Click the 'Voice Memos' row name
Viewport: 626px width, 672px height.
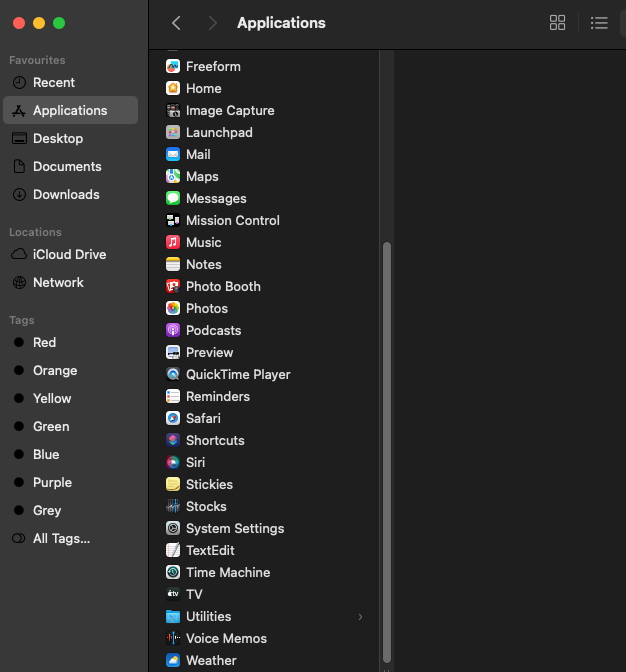point(226,639)
